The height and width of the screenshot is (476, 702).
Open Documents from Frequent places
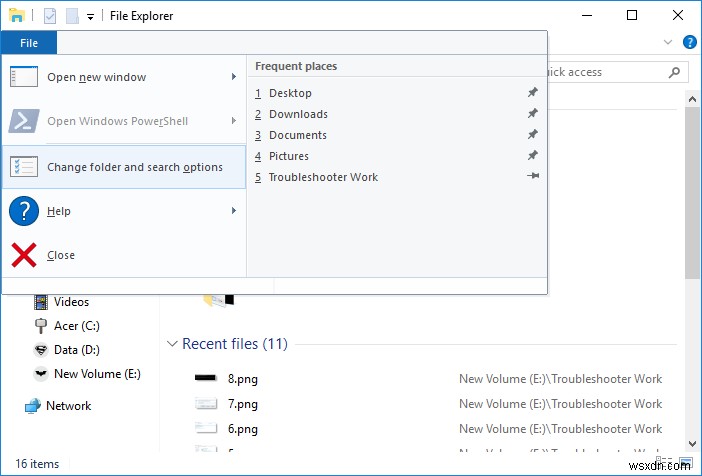point(298,135)
